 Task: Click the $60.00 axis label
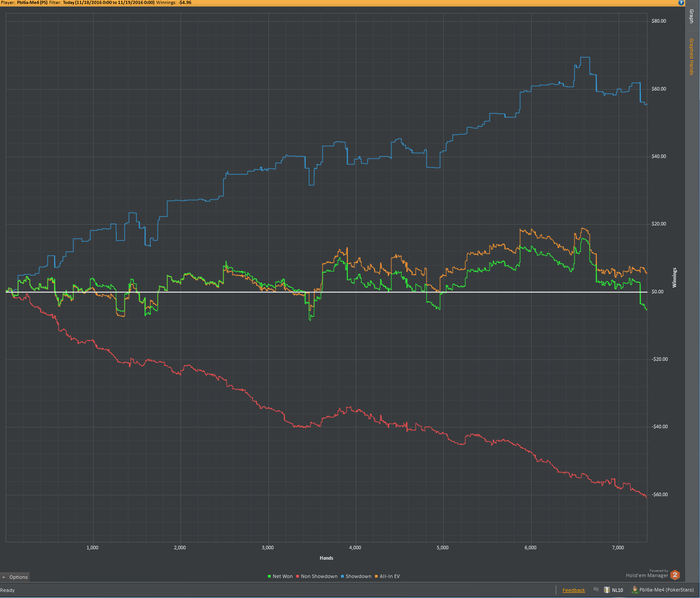(x=658, y=89)
